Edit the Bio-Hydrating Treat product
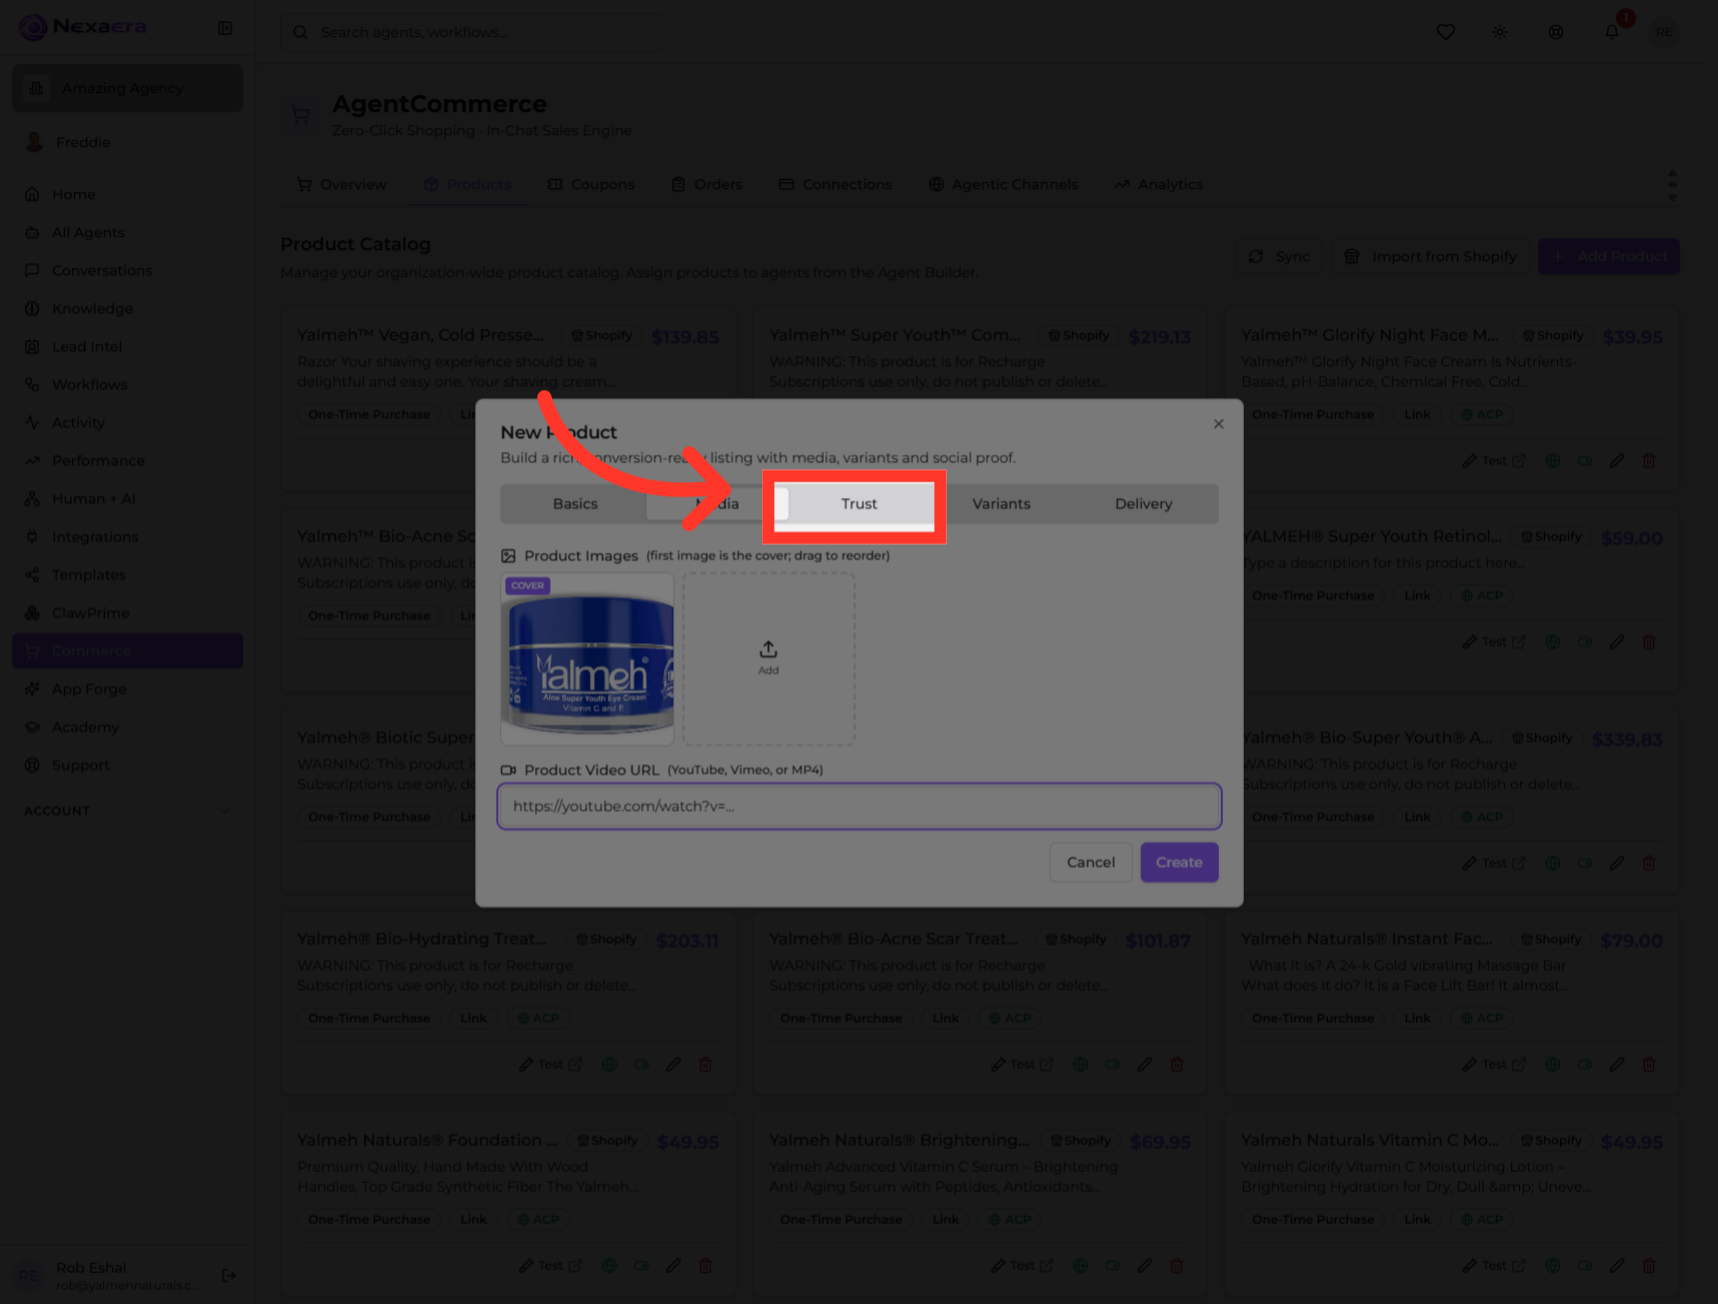 coord(673,1064)
